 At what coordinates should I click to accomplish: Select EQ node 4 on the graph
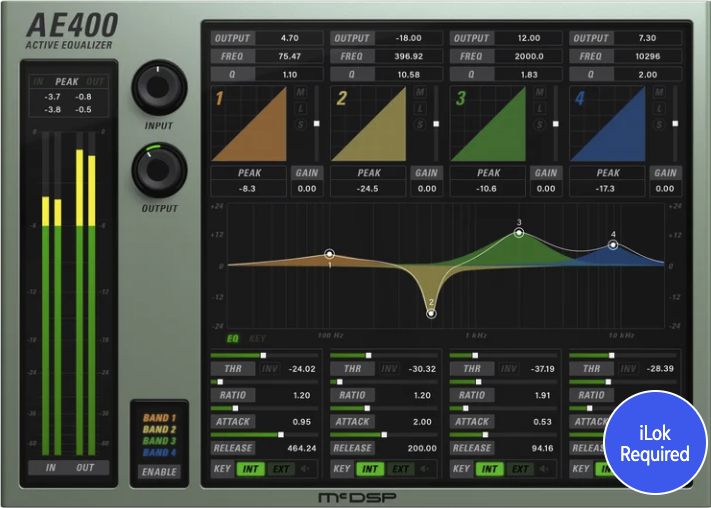[613, 245]
